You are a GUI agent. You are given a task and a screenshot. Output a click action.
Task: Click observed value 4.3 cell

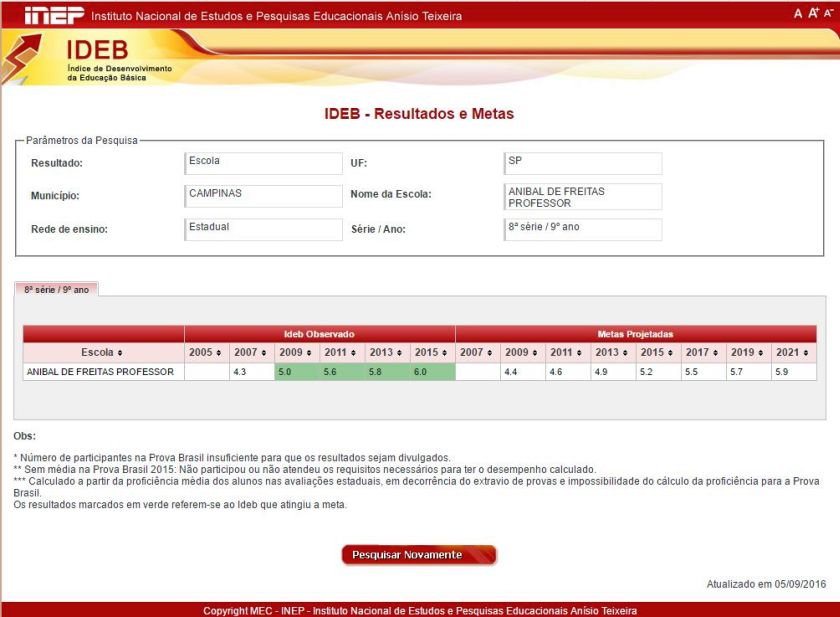(x=251, y=372)
